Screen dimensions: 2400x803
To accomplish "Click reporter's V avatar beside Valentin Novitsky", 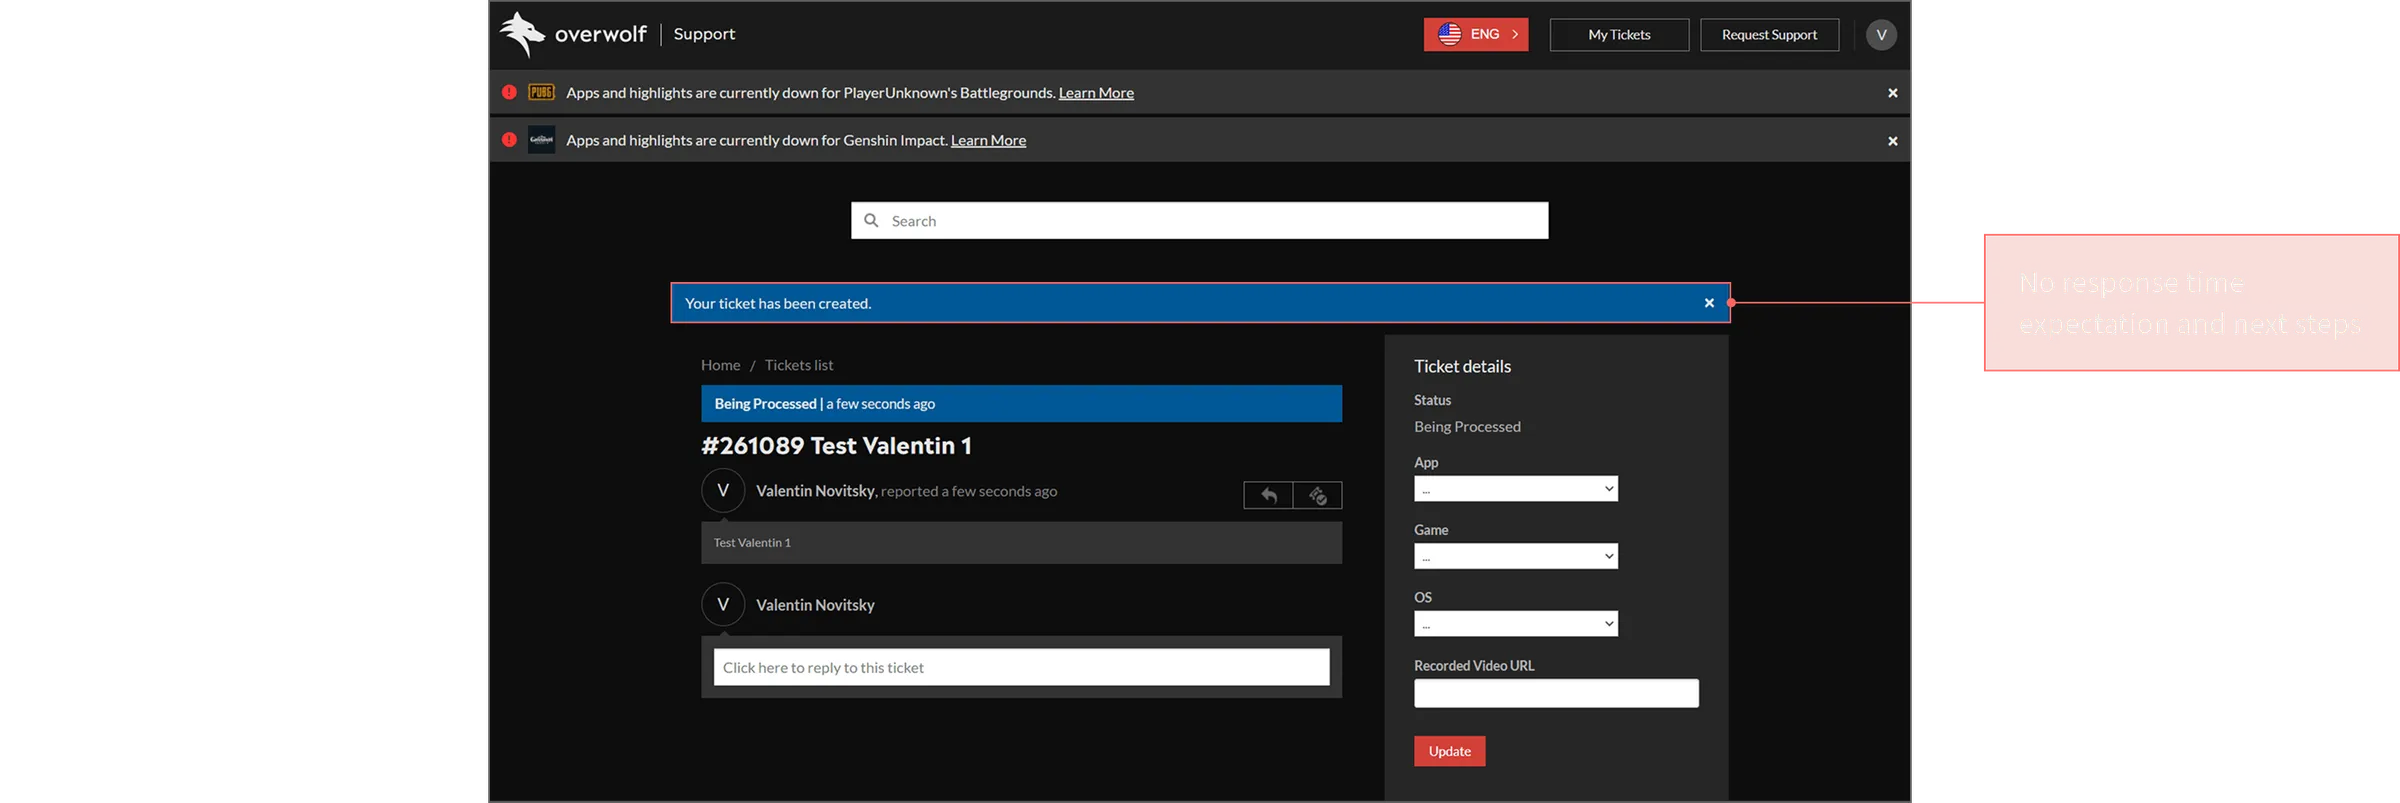I will [723, 490].
